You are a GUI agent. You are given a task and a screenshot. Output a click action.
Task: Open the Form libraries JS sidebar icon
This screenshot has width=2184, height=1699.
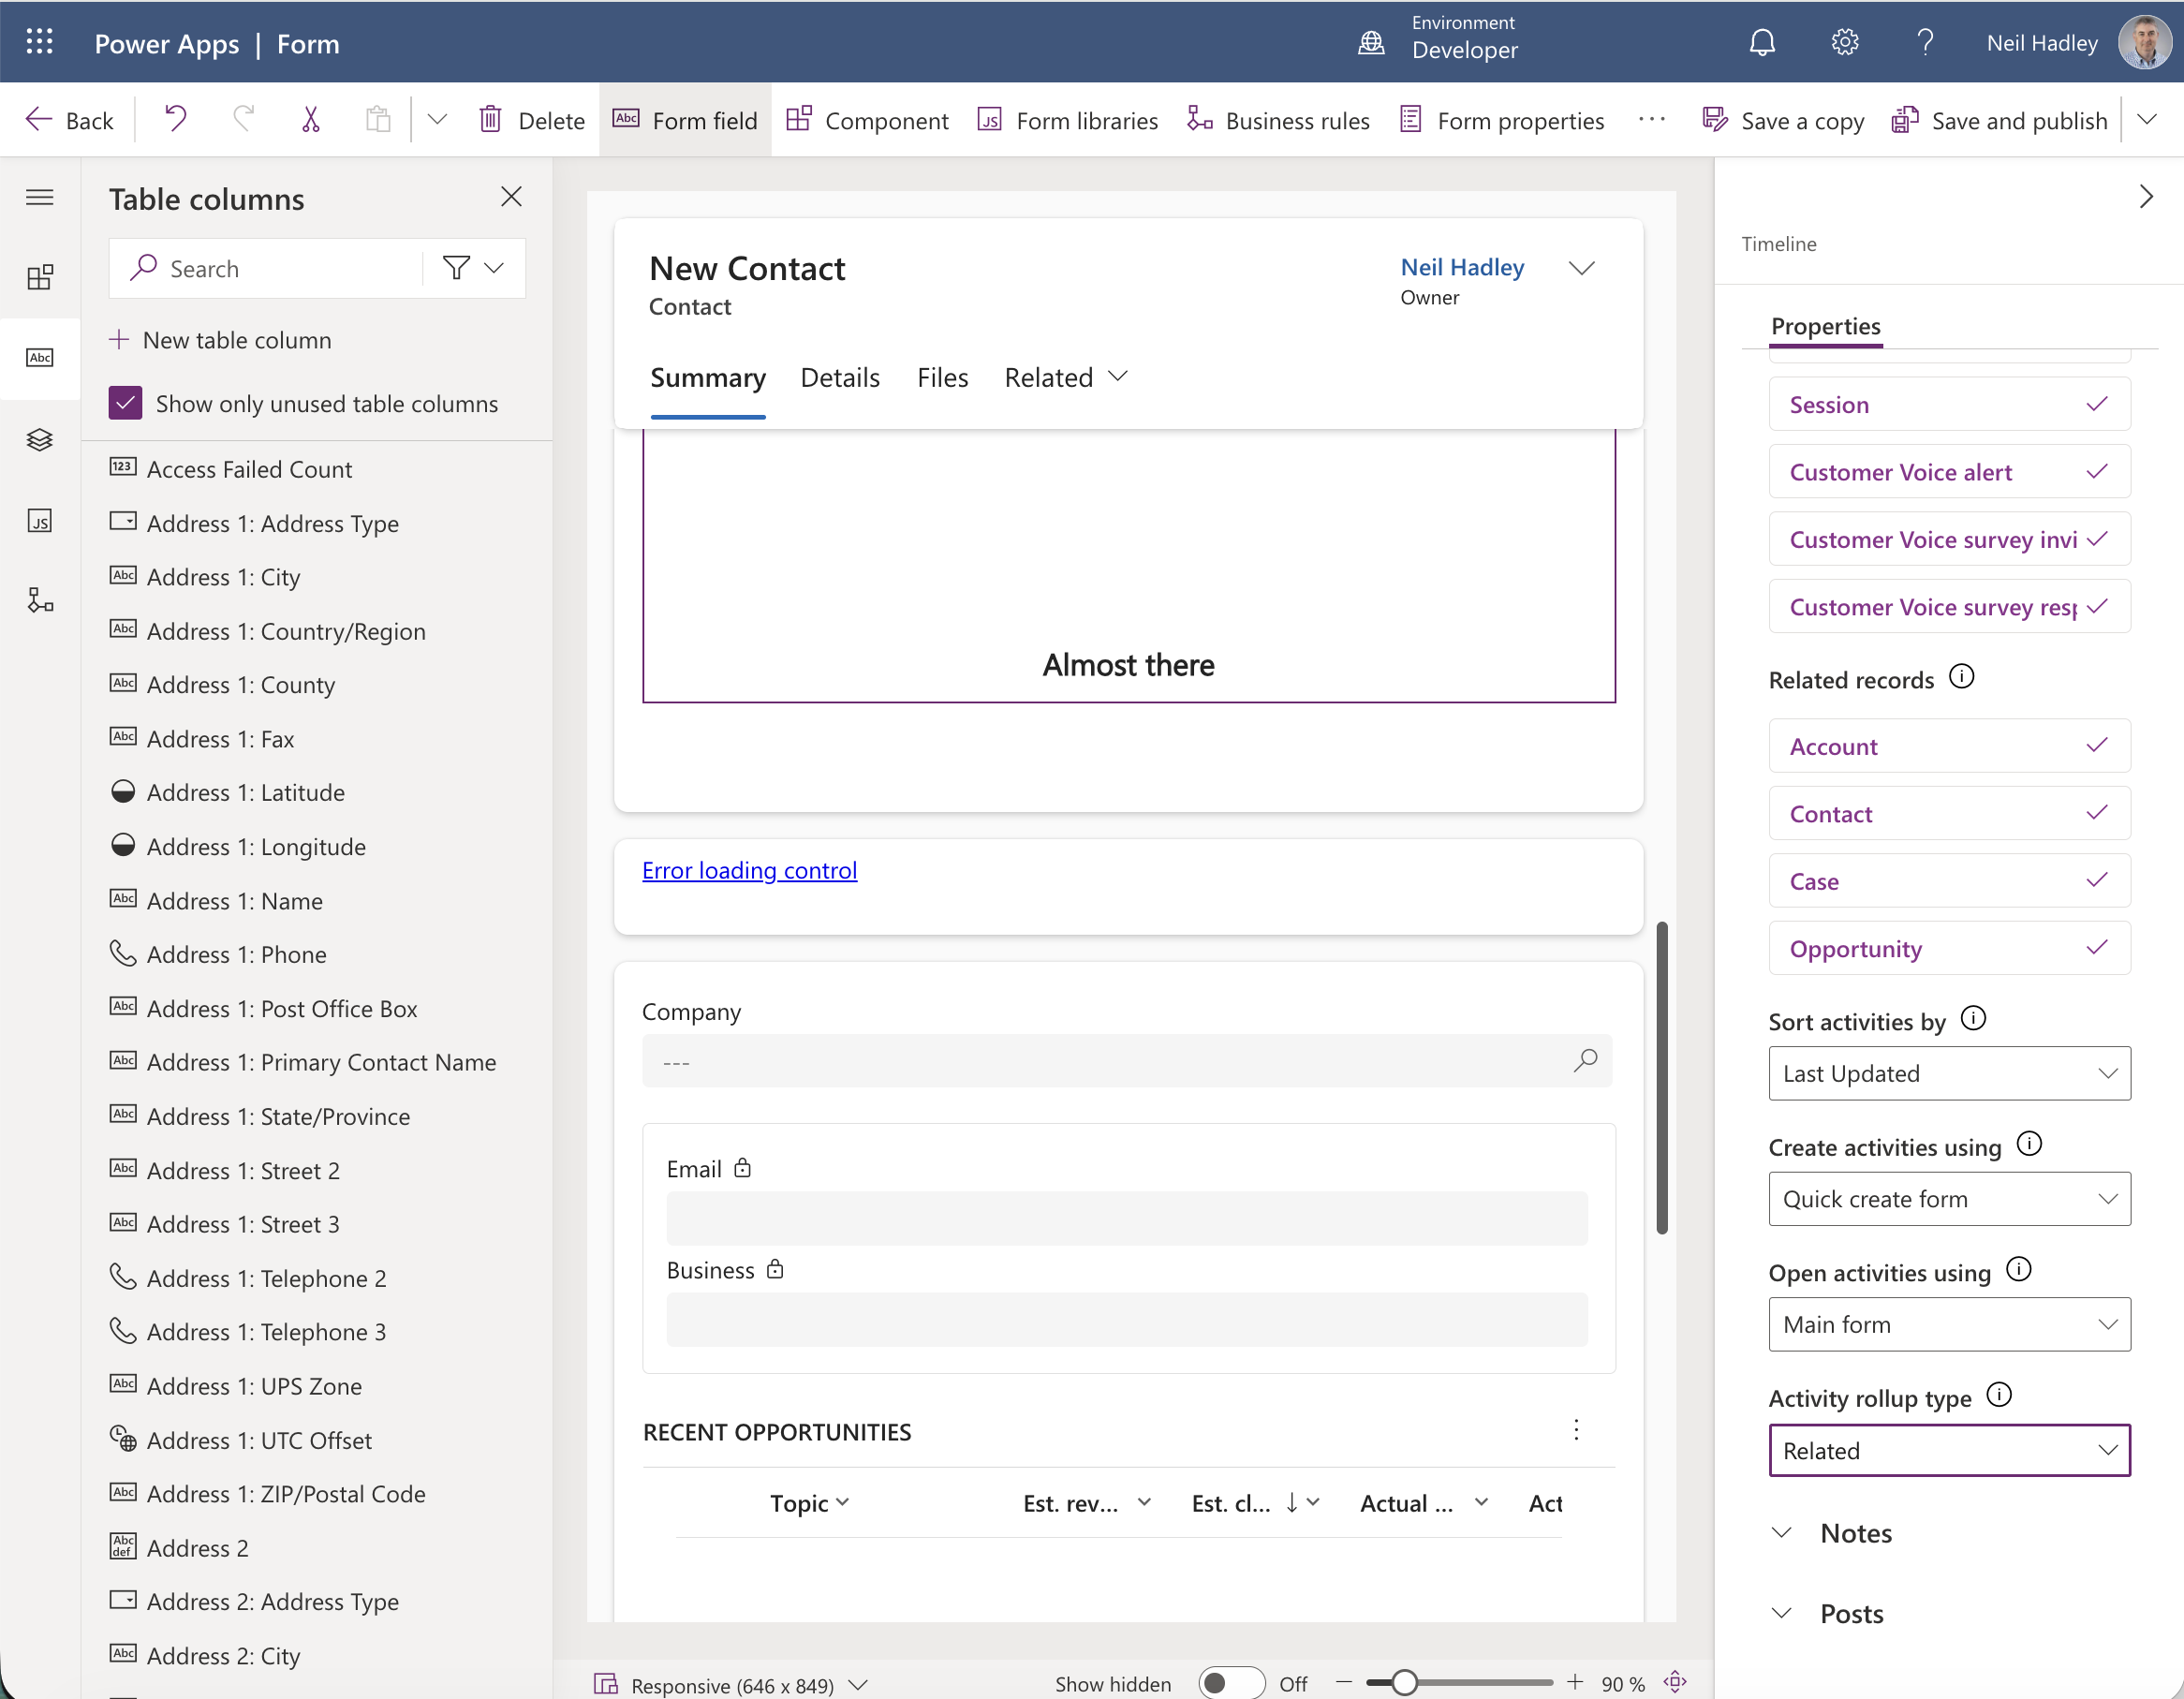pyautogui.click(x=40, y=521)
